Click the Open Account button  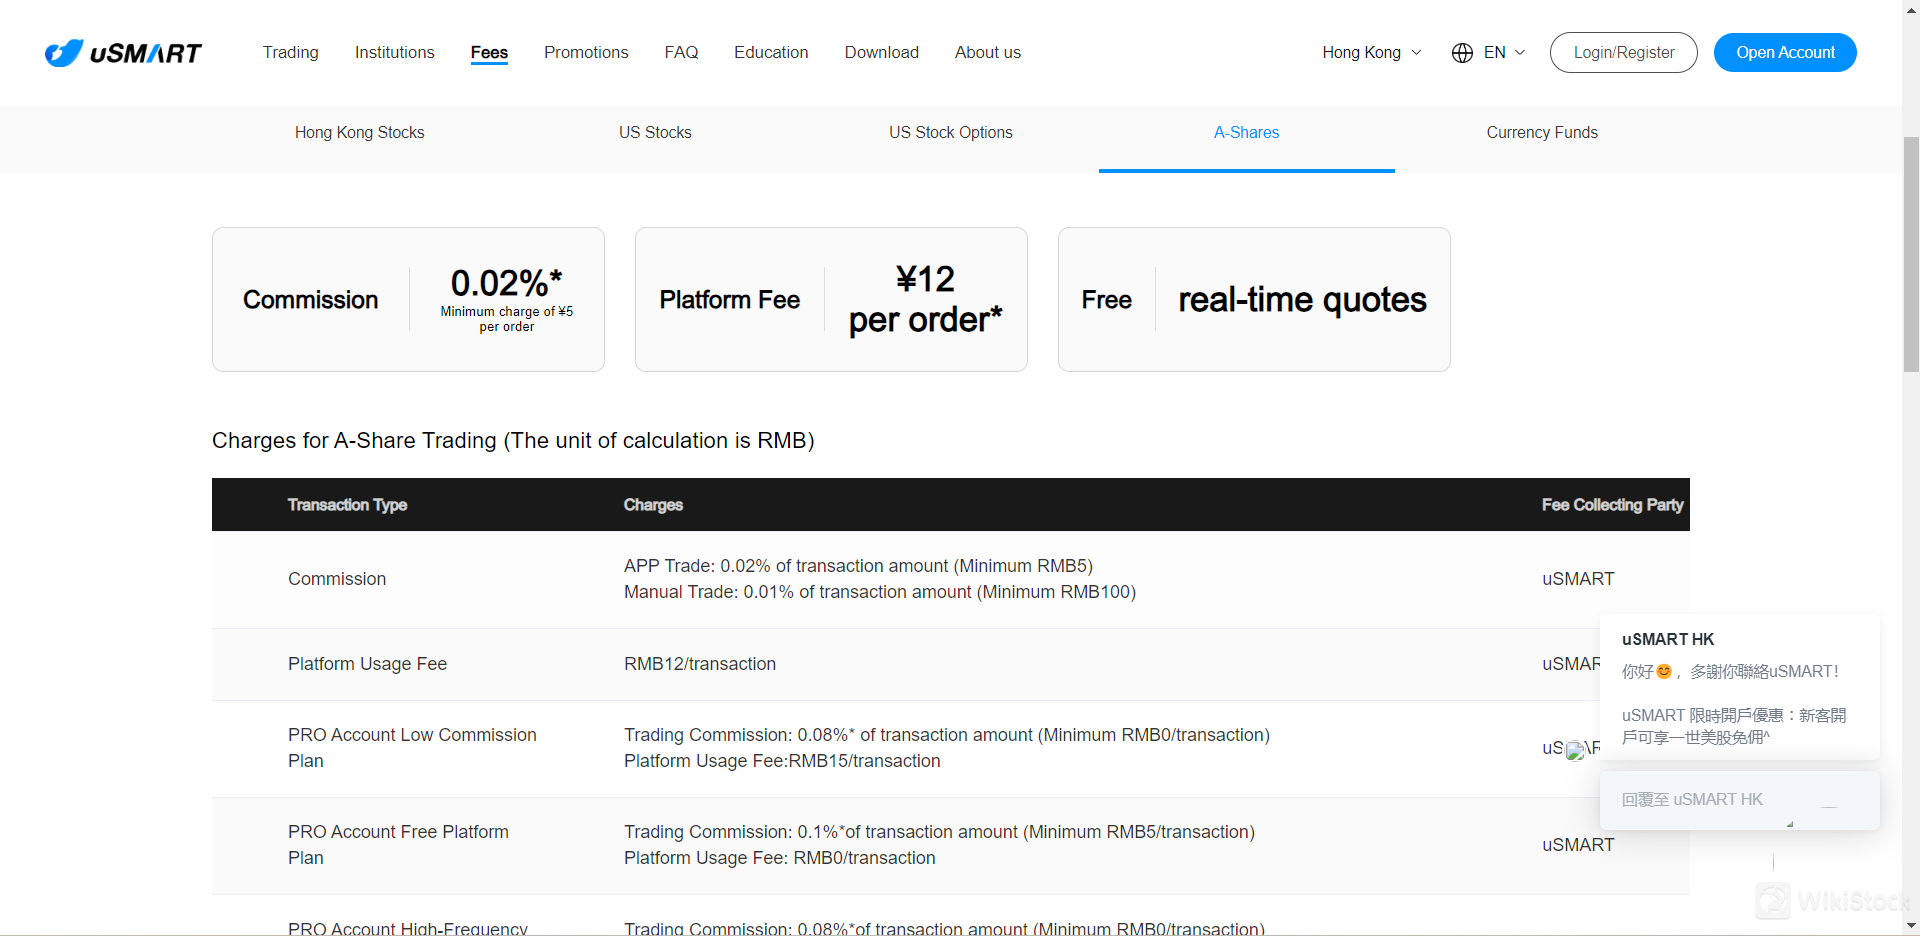[x=1785, y=53]
